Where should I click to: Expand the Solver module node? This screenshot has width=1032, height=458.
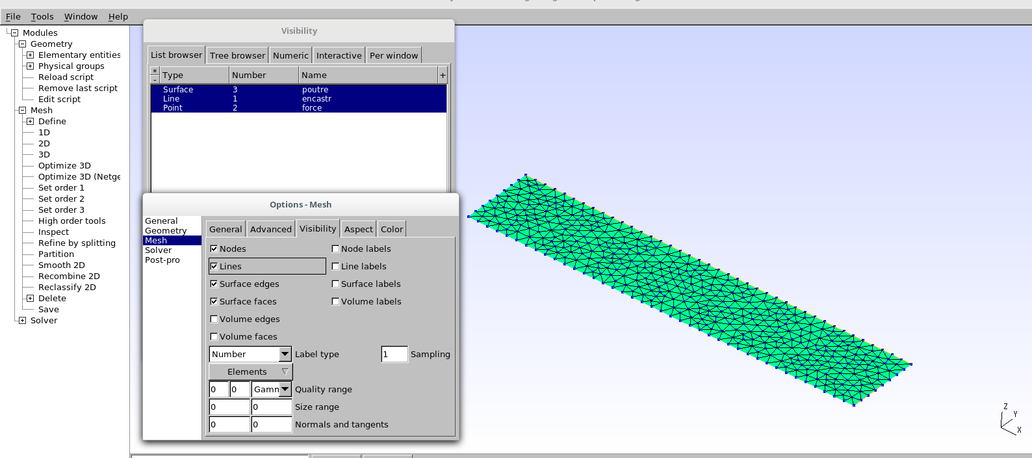(22, 320)
